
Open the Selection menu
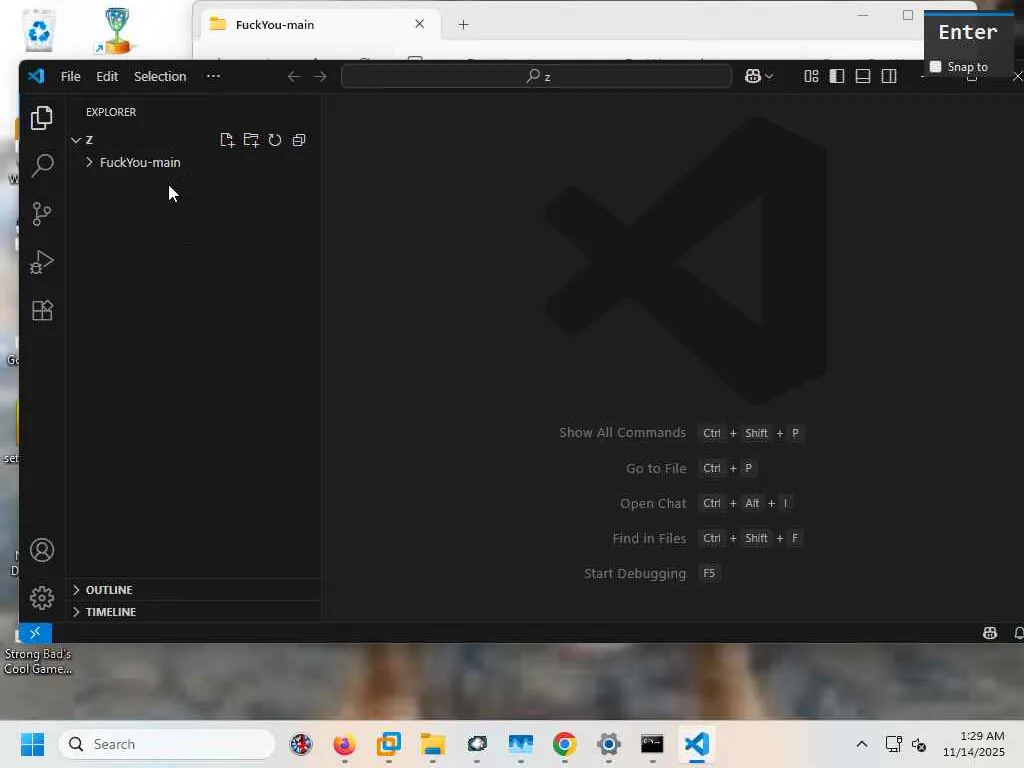pyautogui.click(x=160, y=76)
